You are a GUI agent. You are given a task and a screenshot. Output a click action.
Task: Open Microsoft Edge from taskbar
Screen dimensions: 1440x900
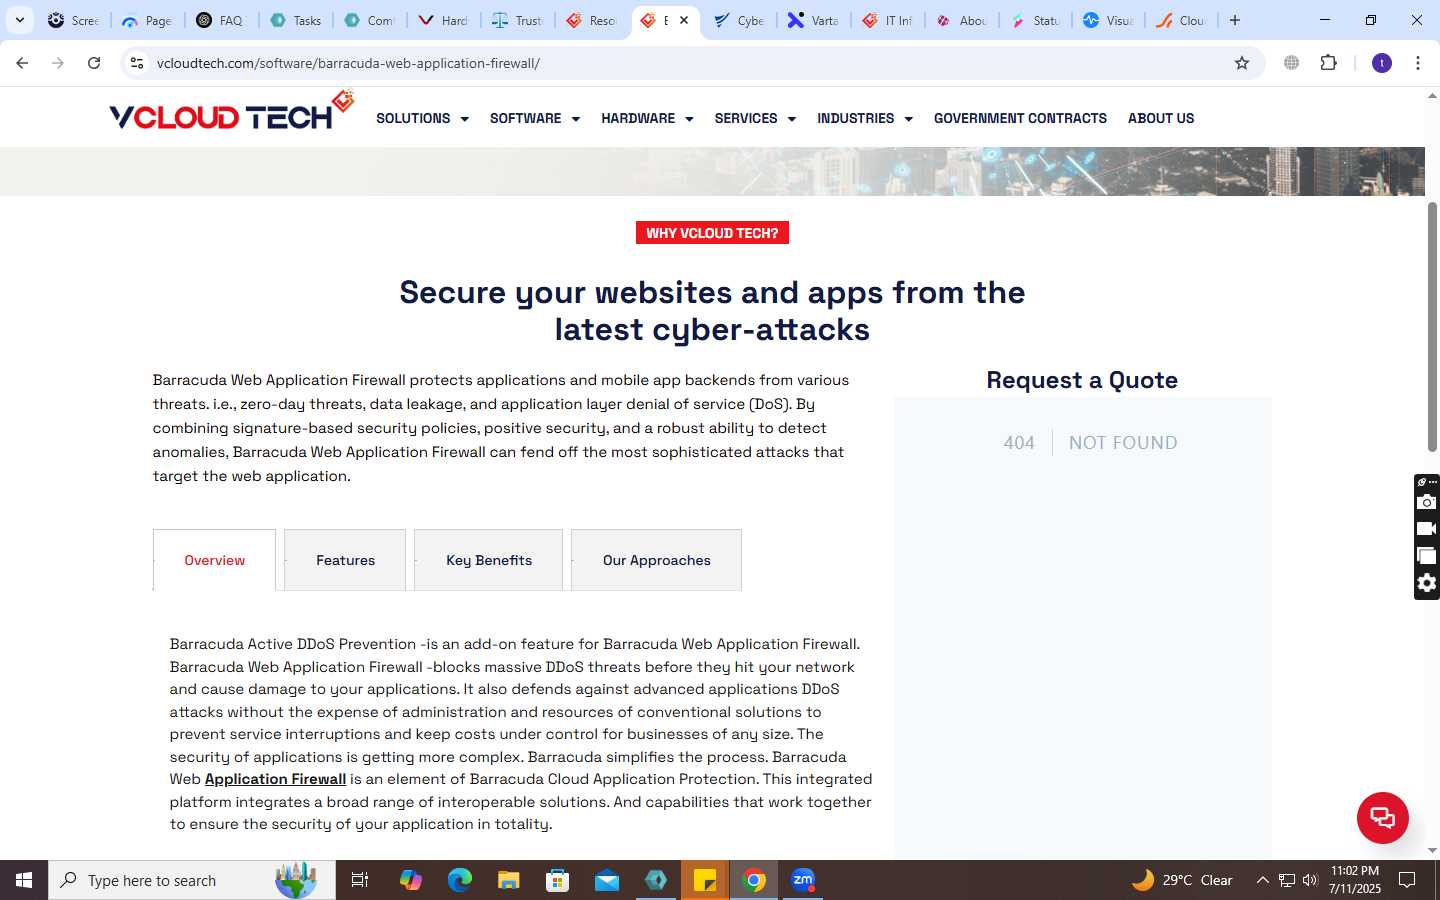pos(459,880)
